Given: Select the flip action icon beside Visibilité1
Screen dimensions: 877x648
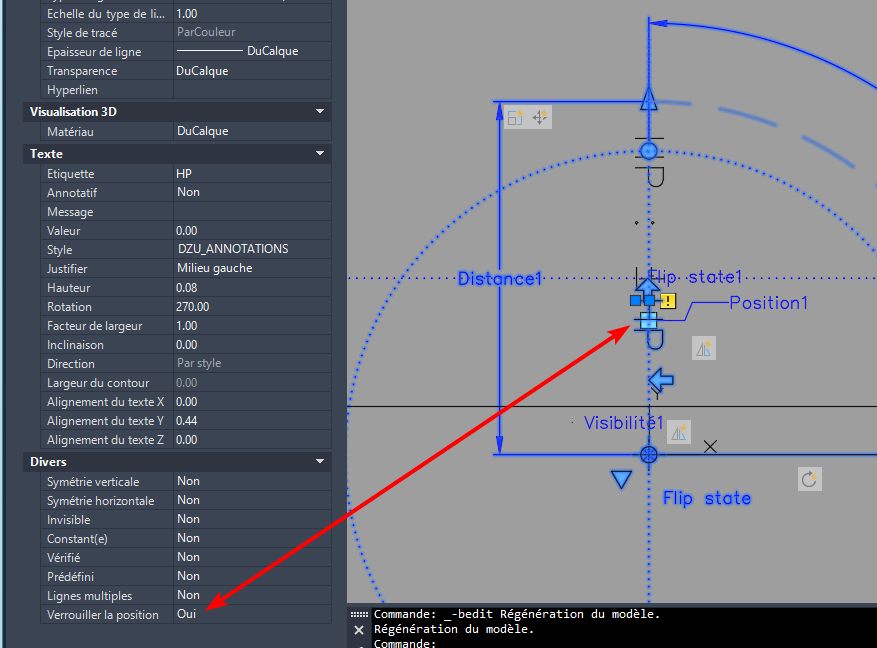Looking at the screenshot, I should click(678, 432).
